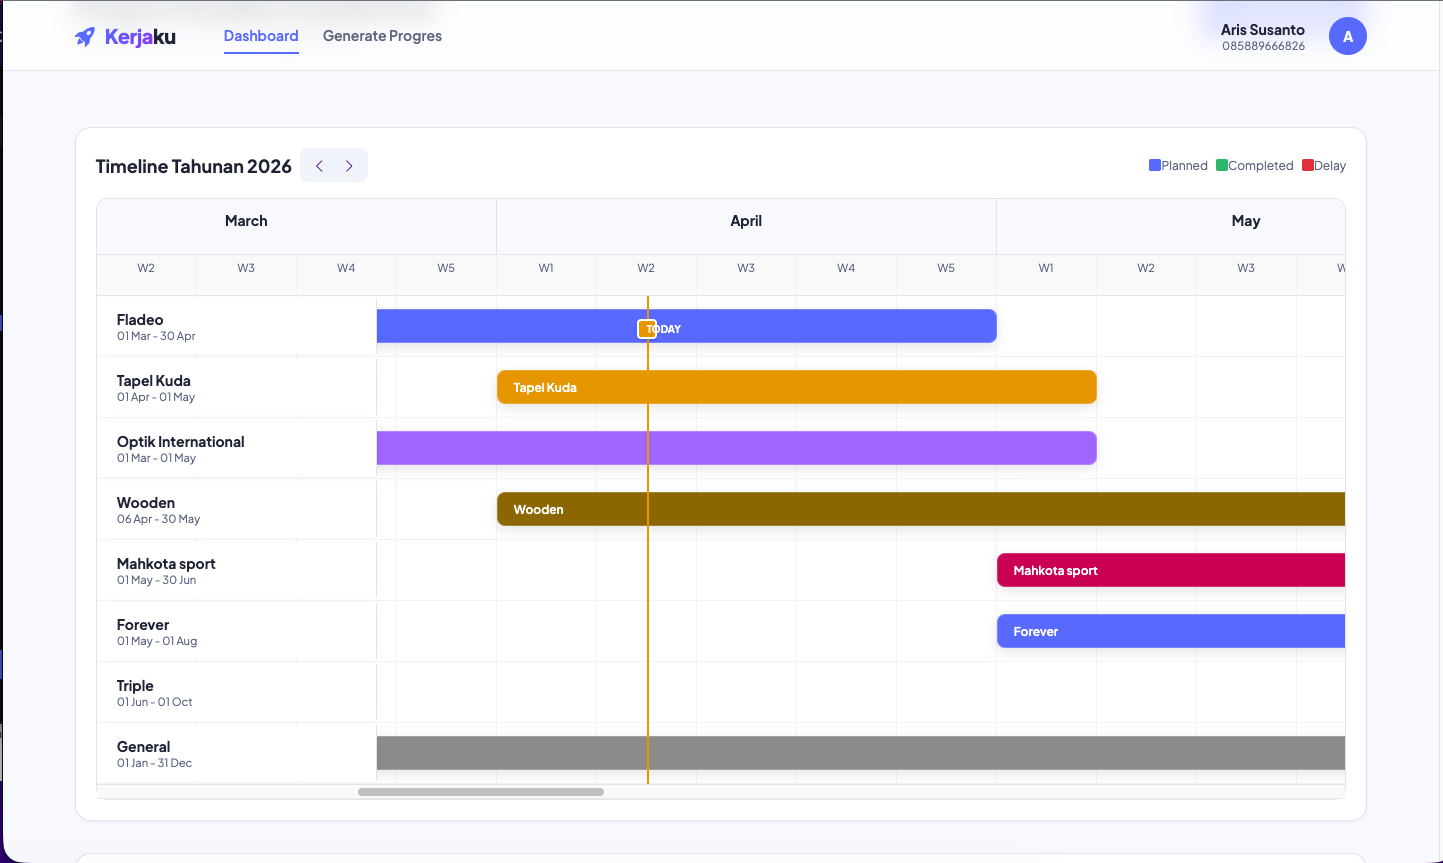Viewport: 1443px width, 863px height.
Task: Select the purple Optik International bar
Action: point(800,448)
